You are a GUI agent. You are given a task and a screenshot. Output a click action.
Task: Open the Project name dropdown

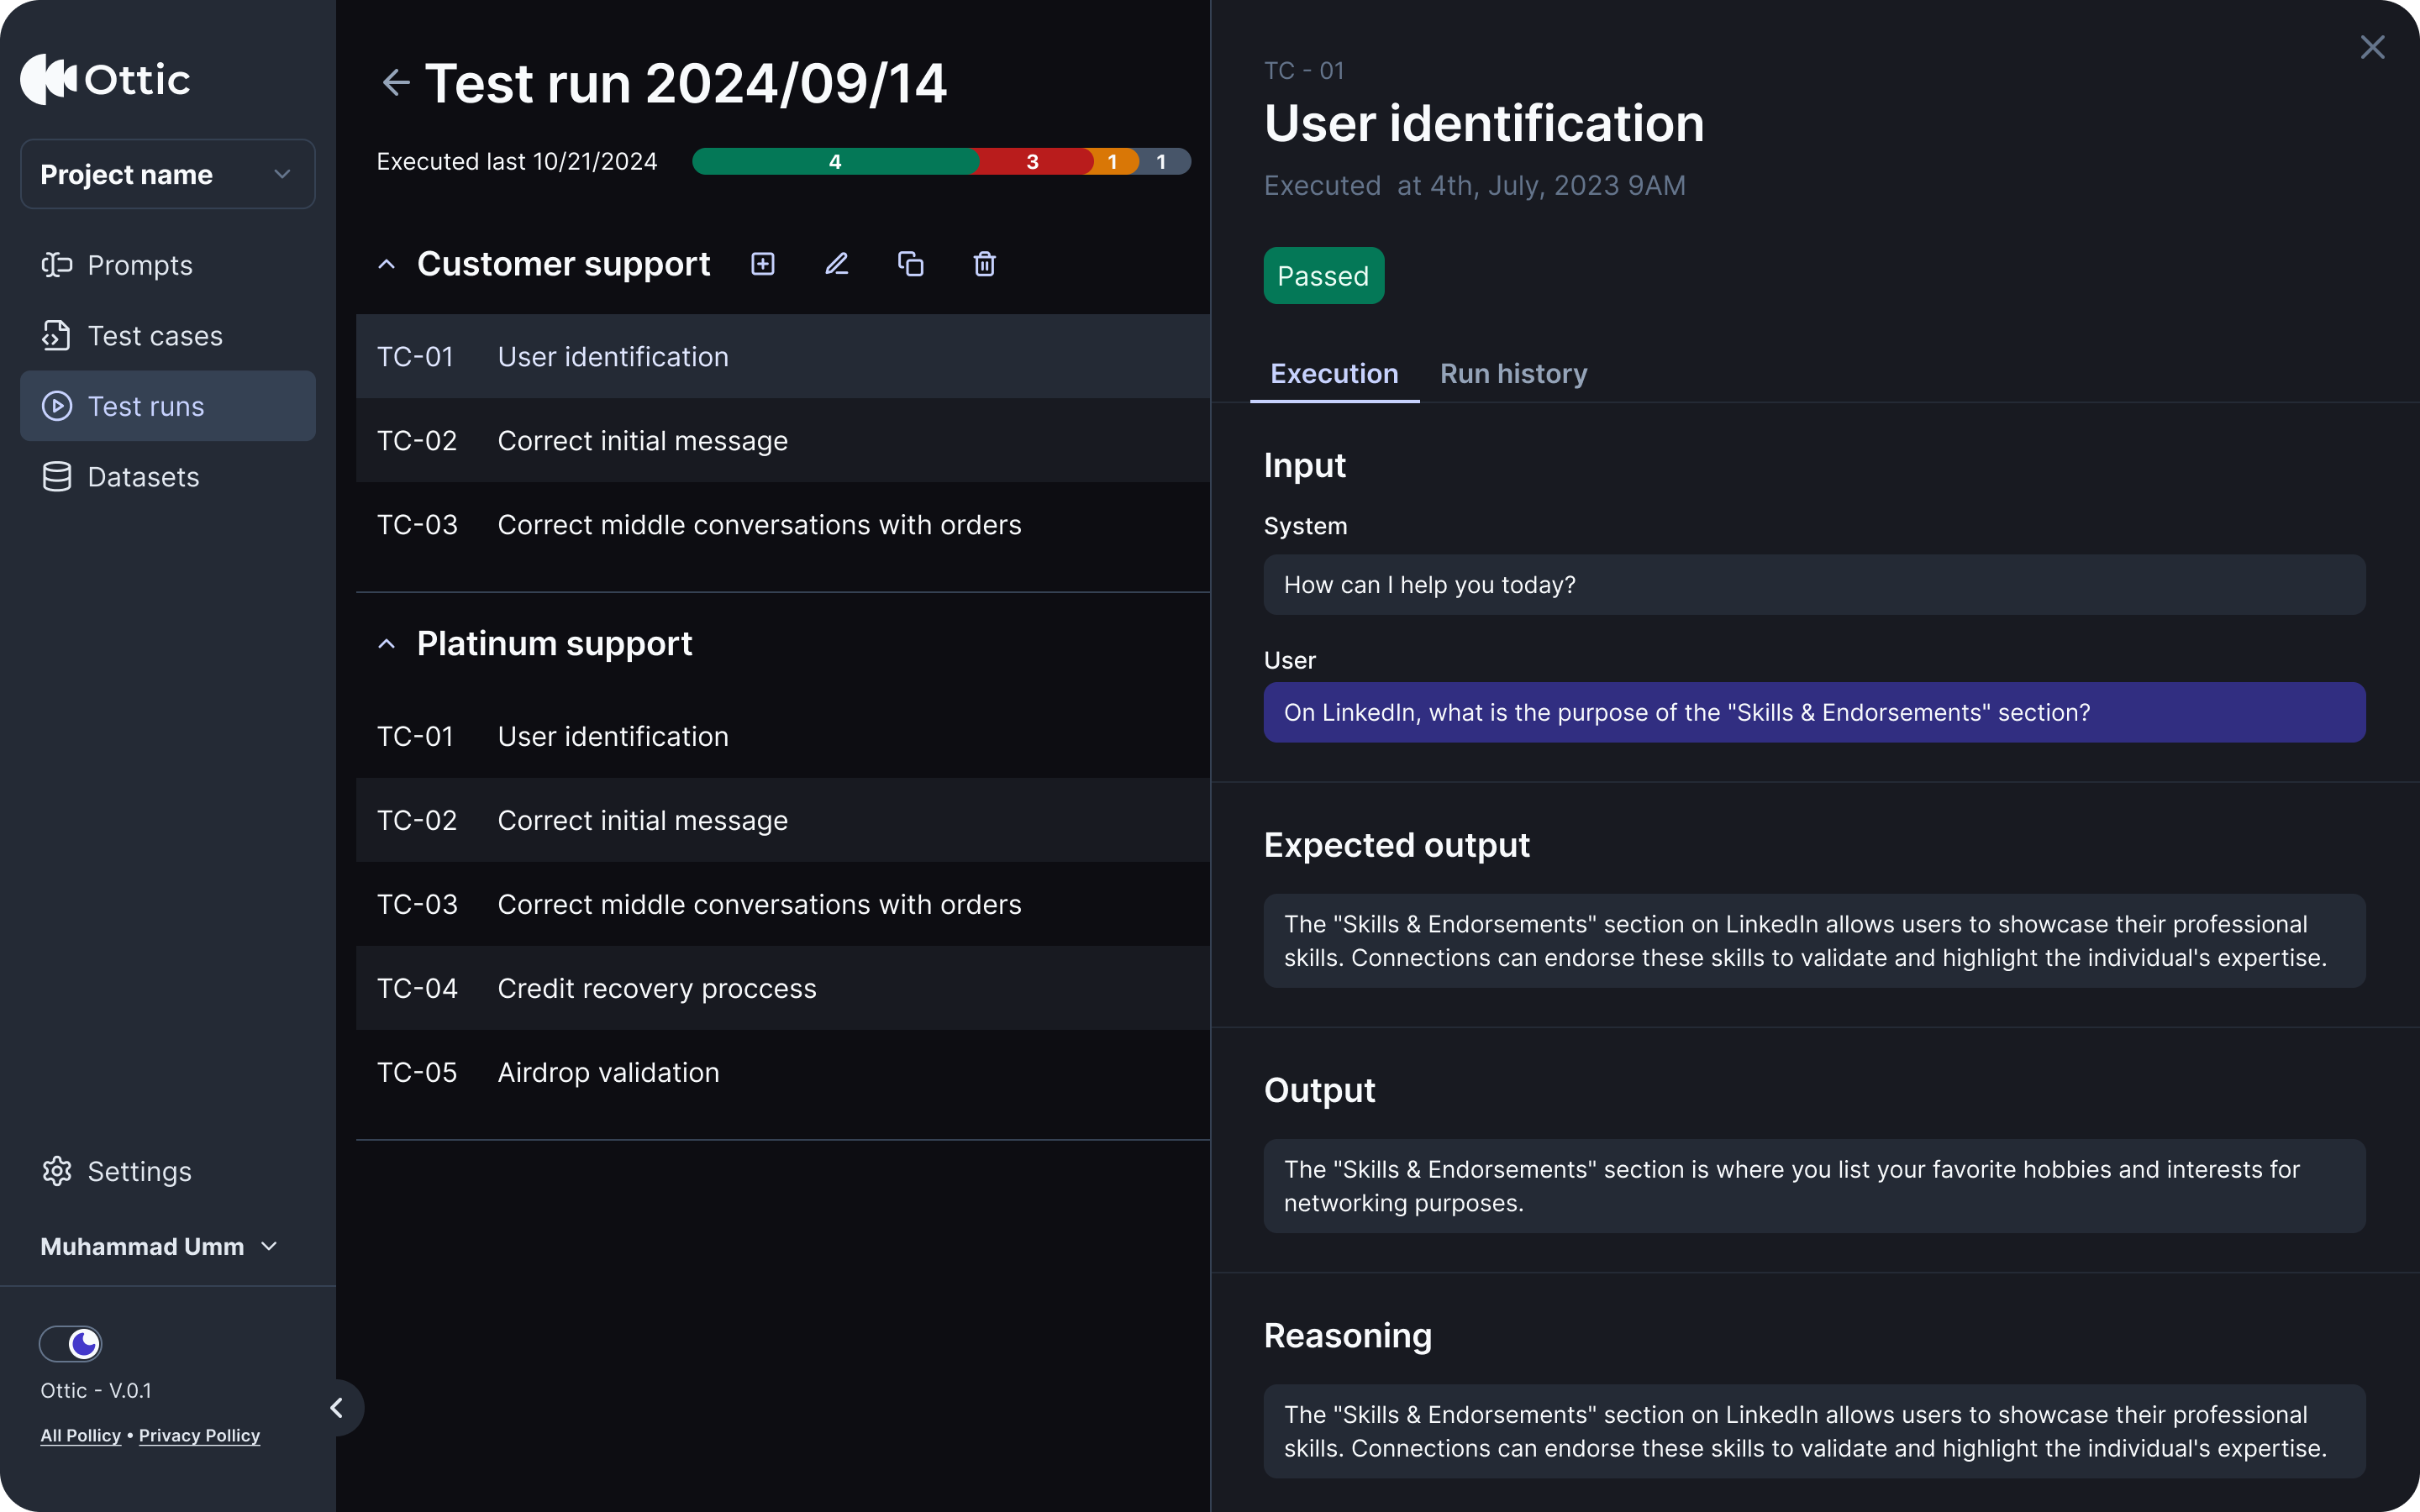168,174
